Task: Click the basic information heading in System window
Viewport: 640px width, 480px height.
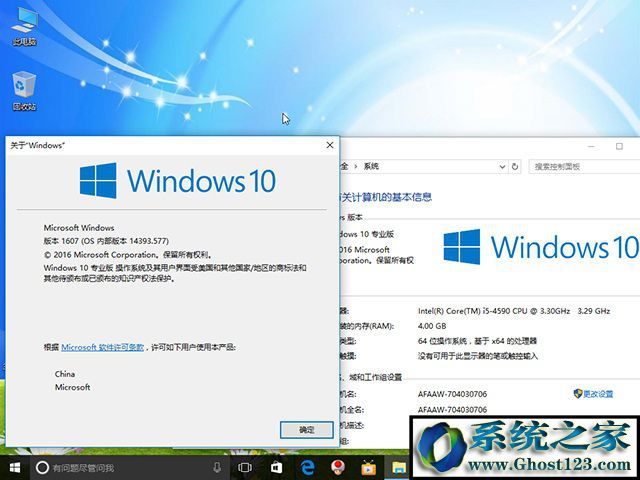Action: click(386, 197)
